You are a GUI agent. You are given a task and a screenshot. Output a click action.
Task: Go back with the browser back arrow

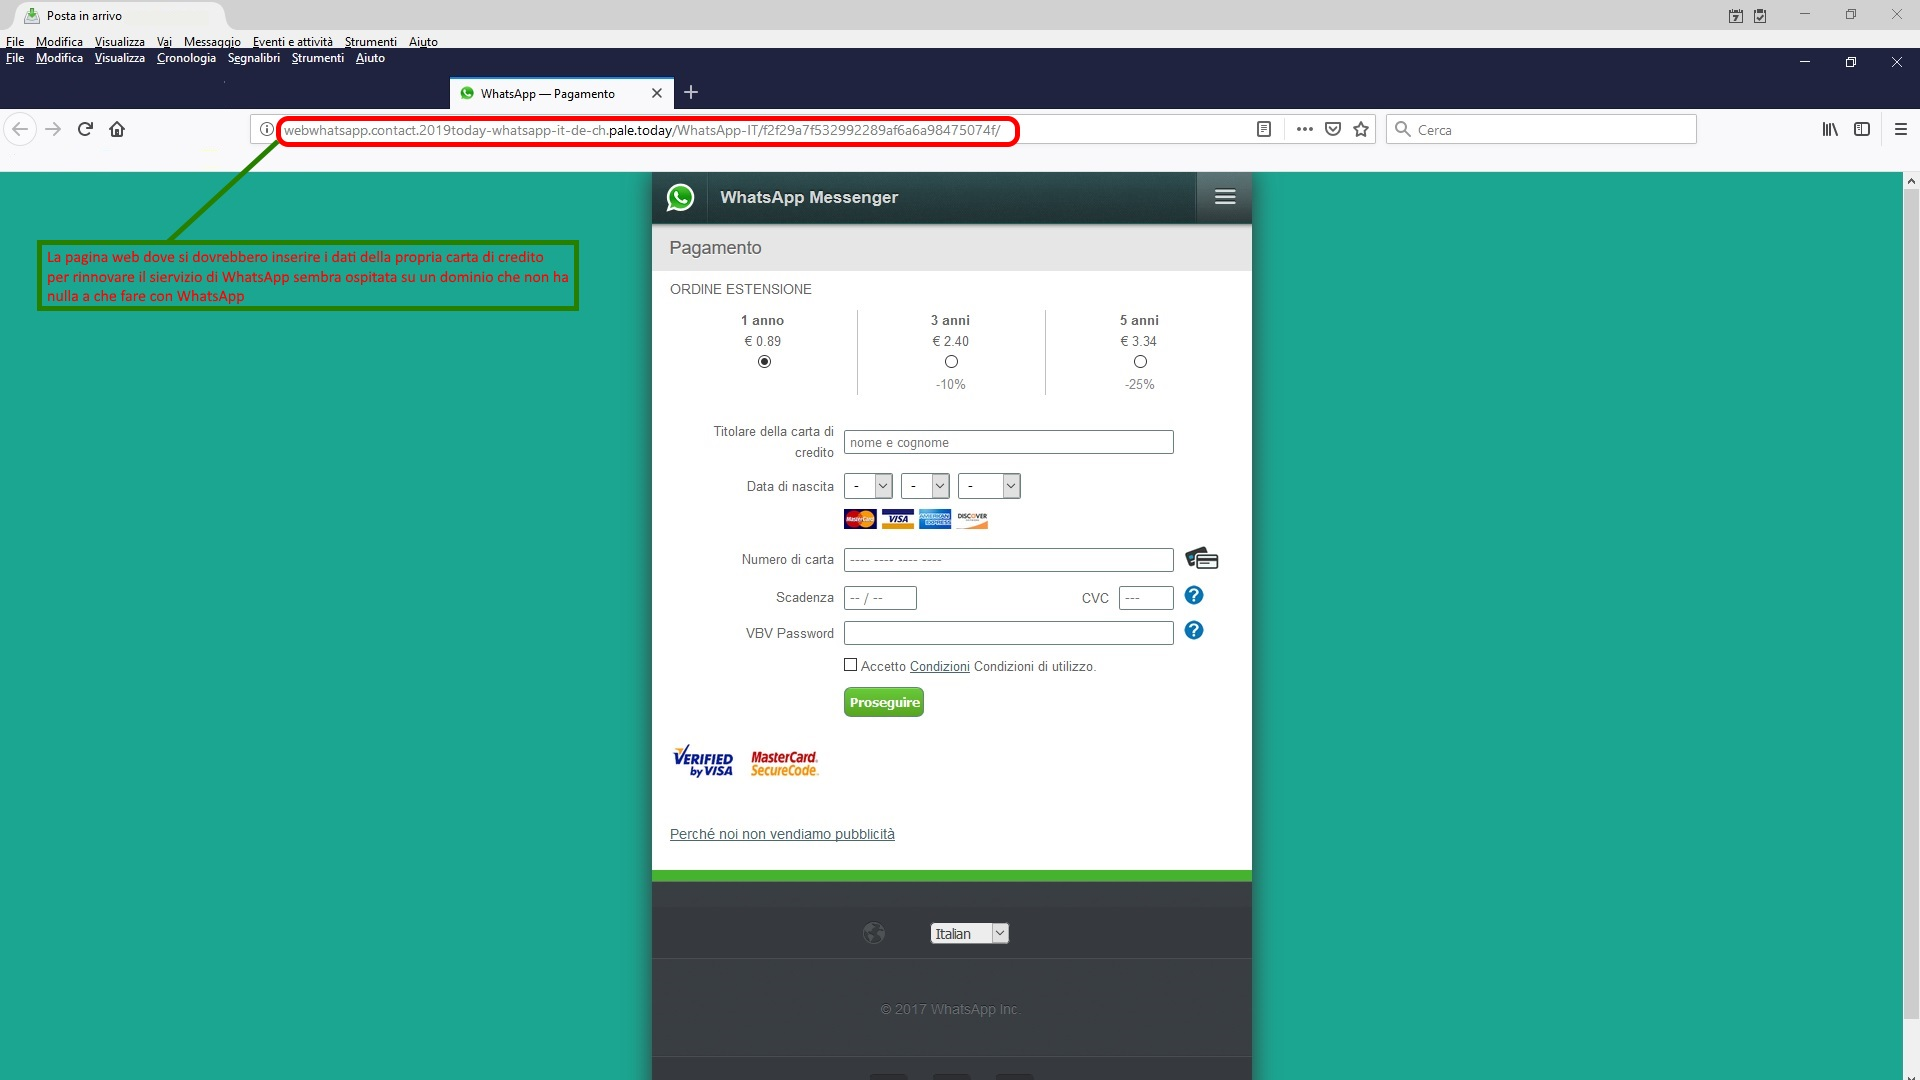coord(20,129)
